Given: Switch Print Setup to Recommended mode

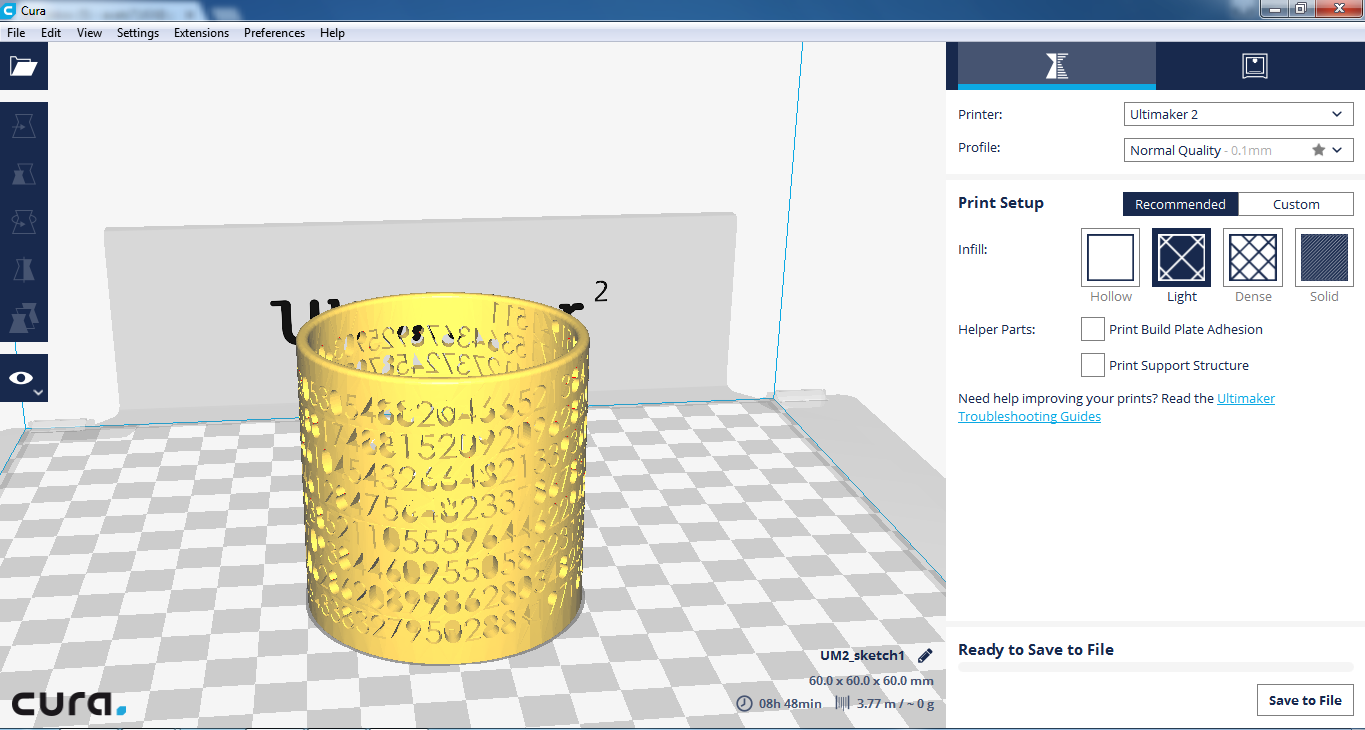Looking at the screenshot, I should point(1180,204).
